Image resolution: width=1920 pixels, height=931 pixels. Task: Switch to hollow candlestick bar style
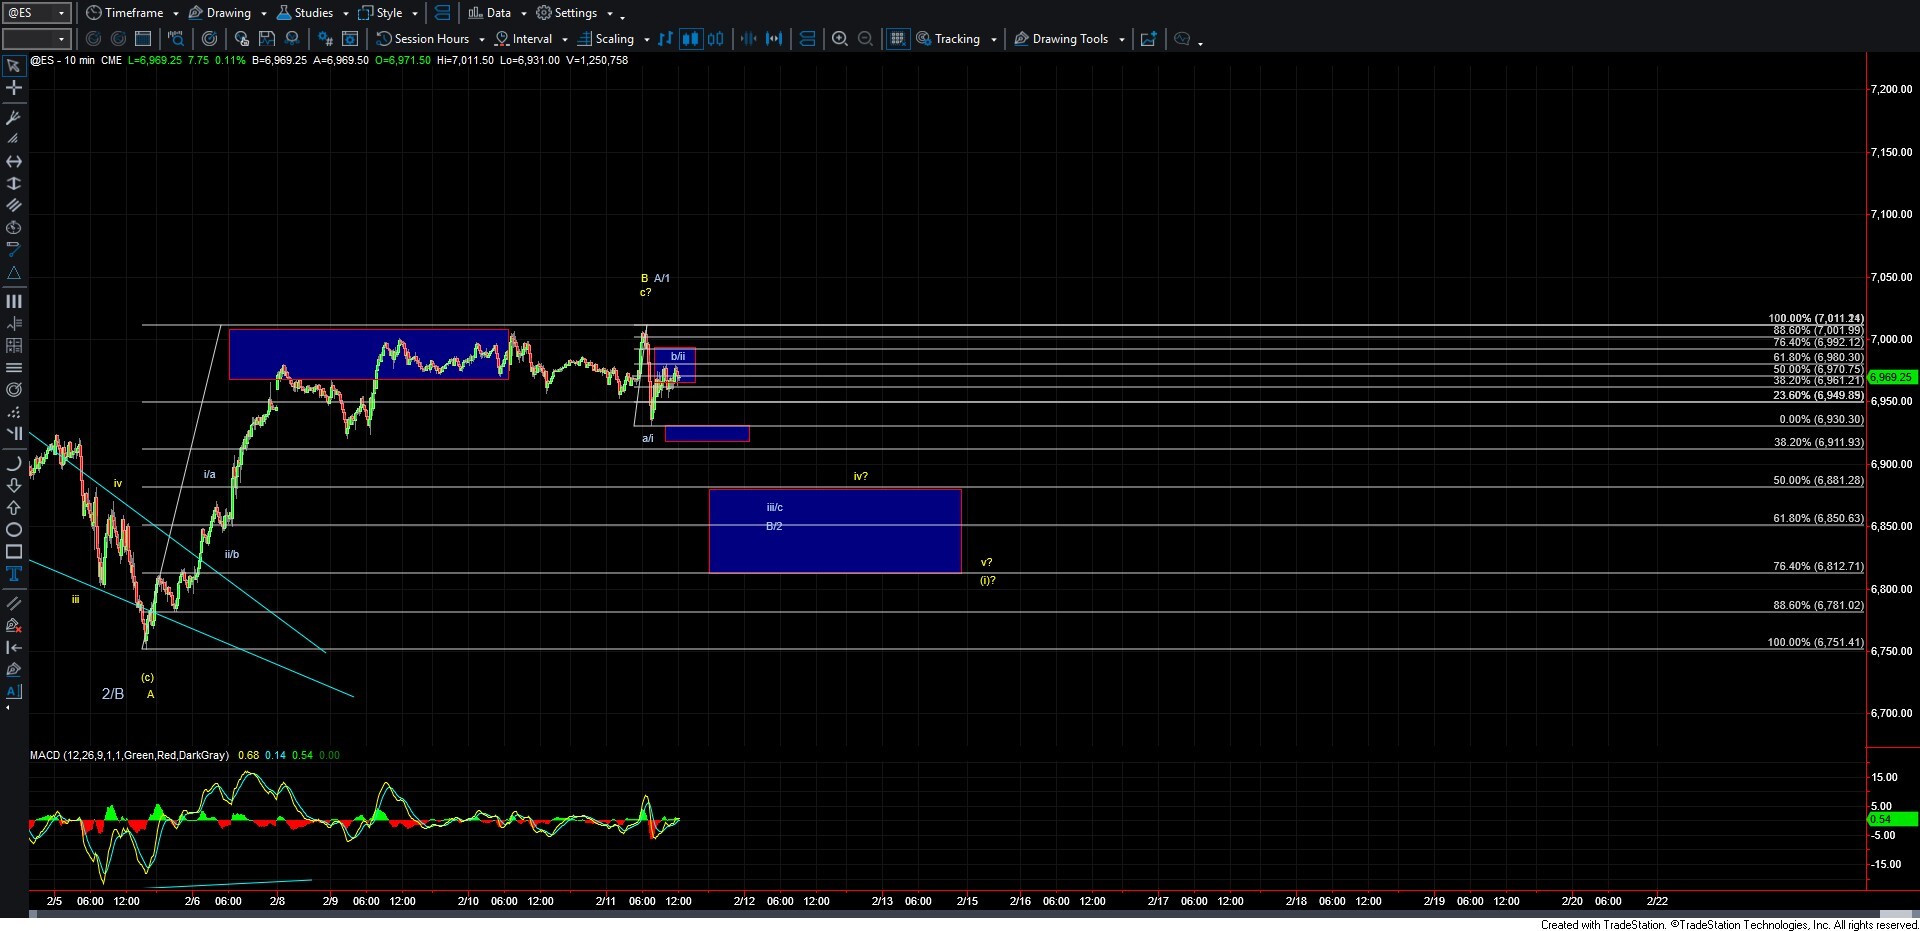715,39
